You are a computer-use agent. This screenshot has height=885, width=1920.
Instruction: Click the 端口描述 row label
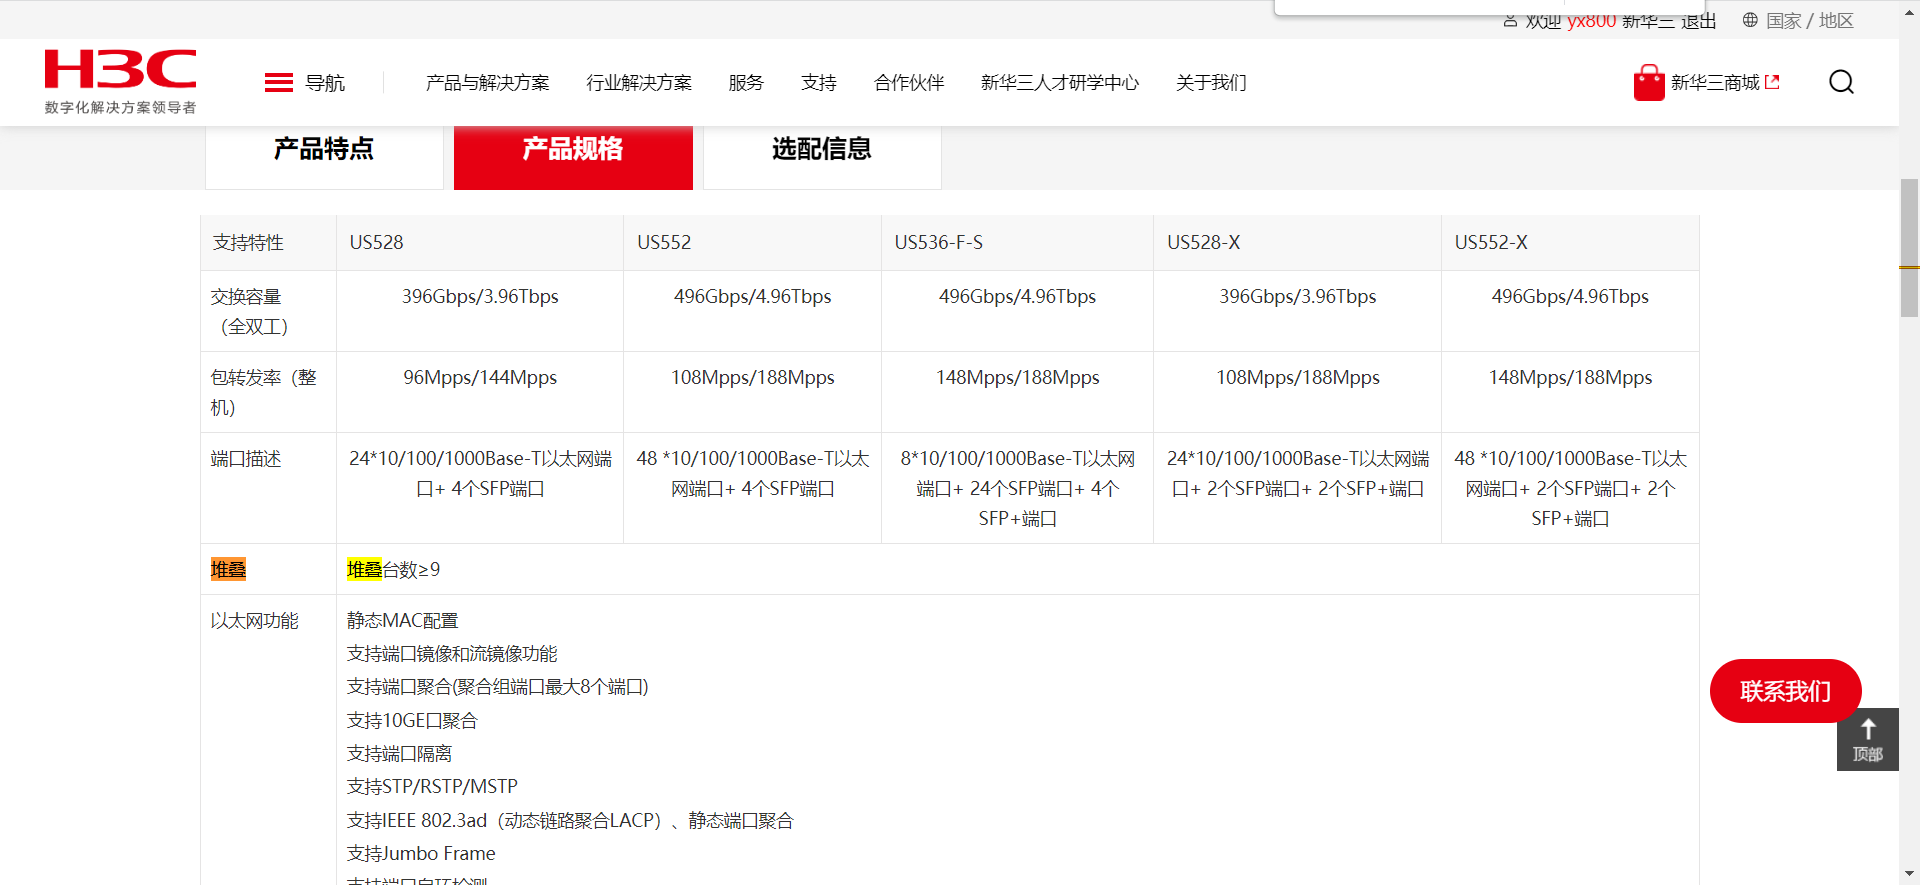[x=246, y=459]
